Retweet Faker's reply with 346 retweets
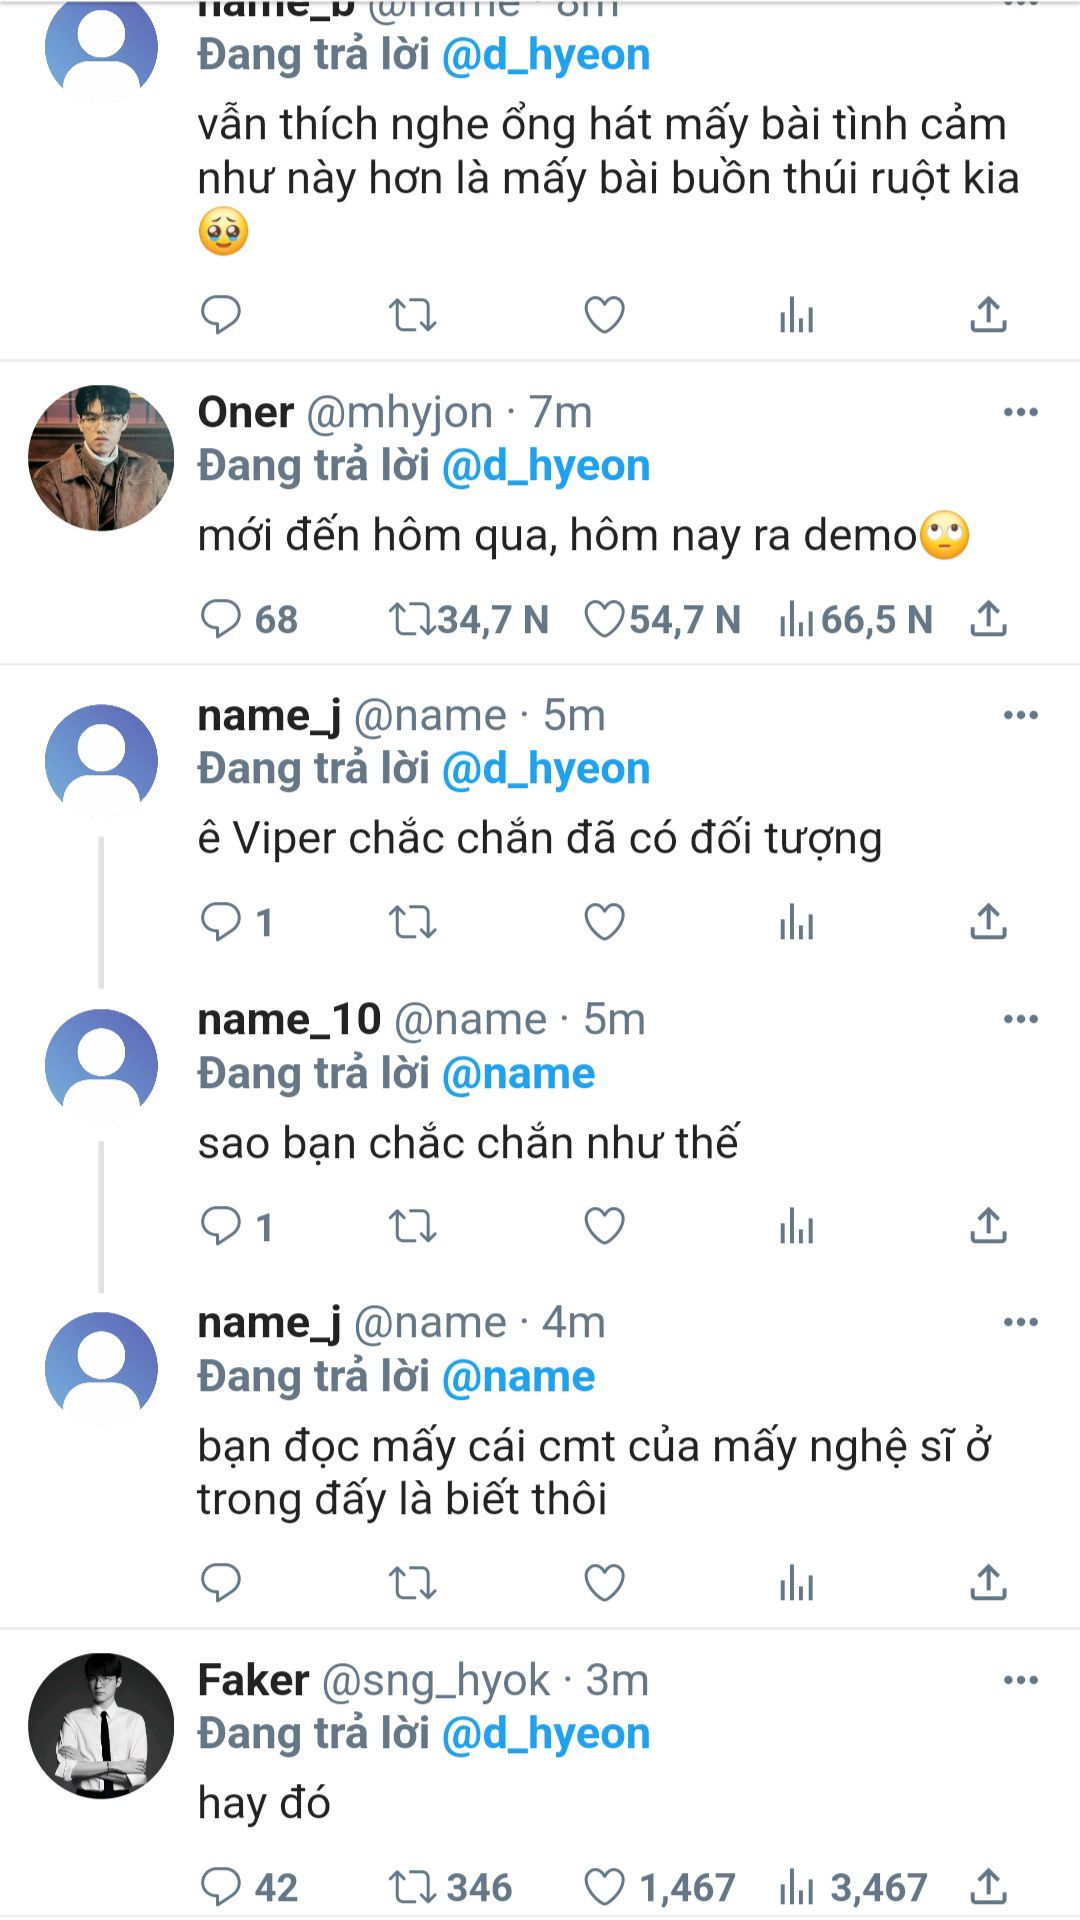Image resolution: width=1080 pixels, height=1920 pixels. pos(412,1887)
